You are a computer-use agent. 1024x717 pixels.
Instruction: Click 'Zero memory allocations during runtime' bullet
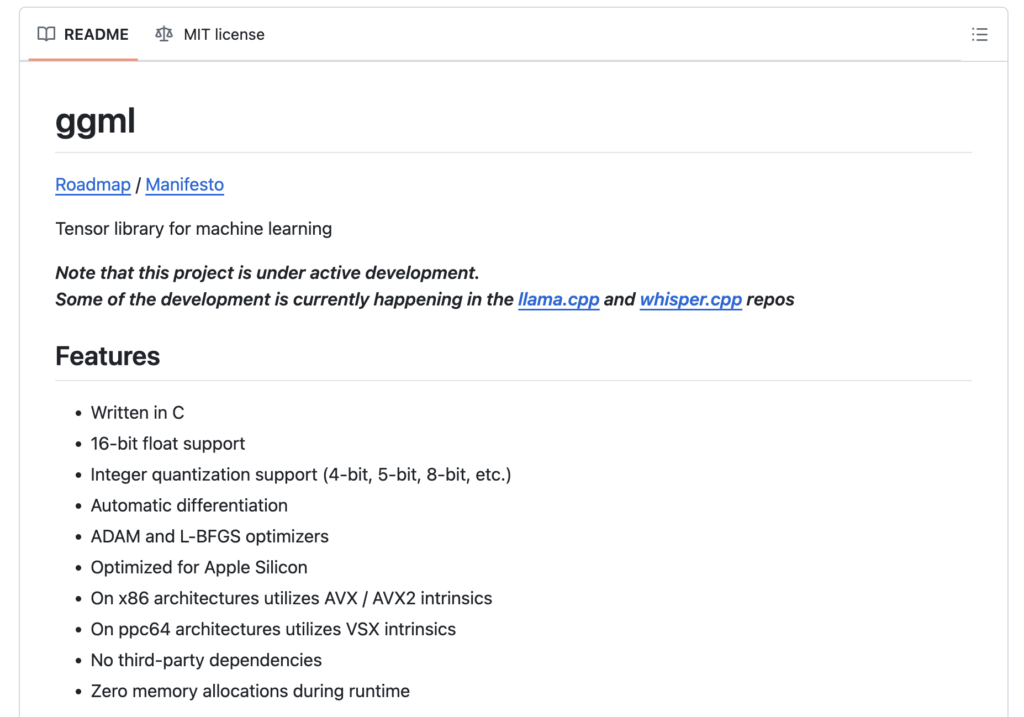[x=250, y=691]
